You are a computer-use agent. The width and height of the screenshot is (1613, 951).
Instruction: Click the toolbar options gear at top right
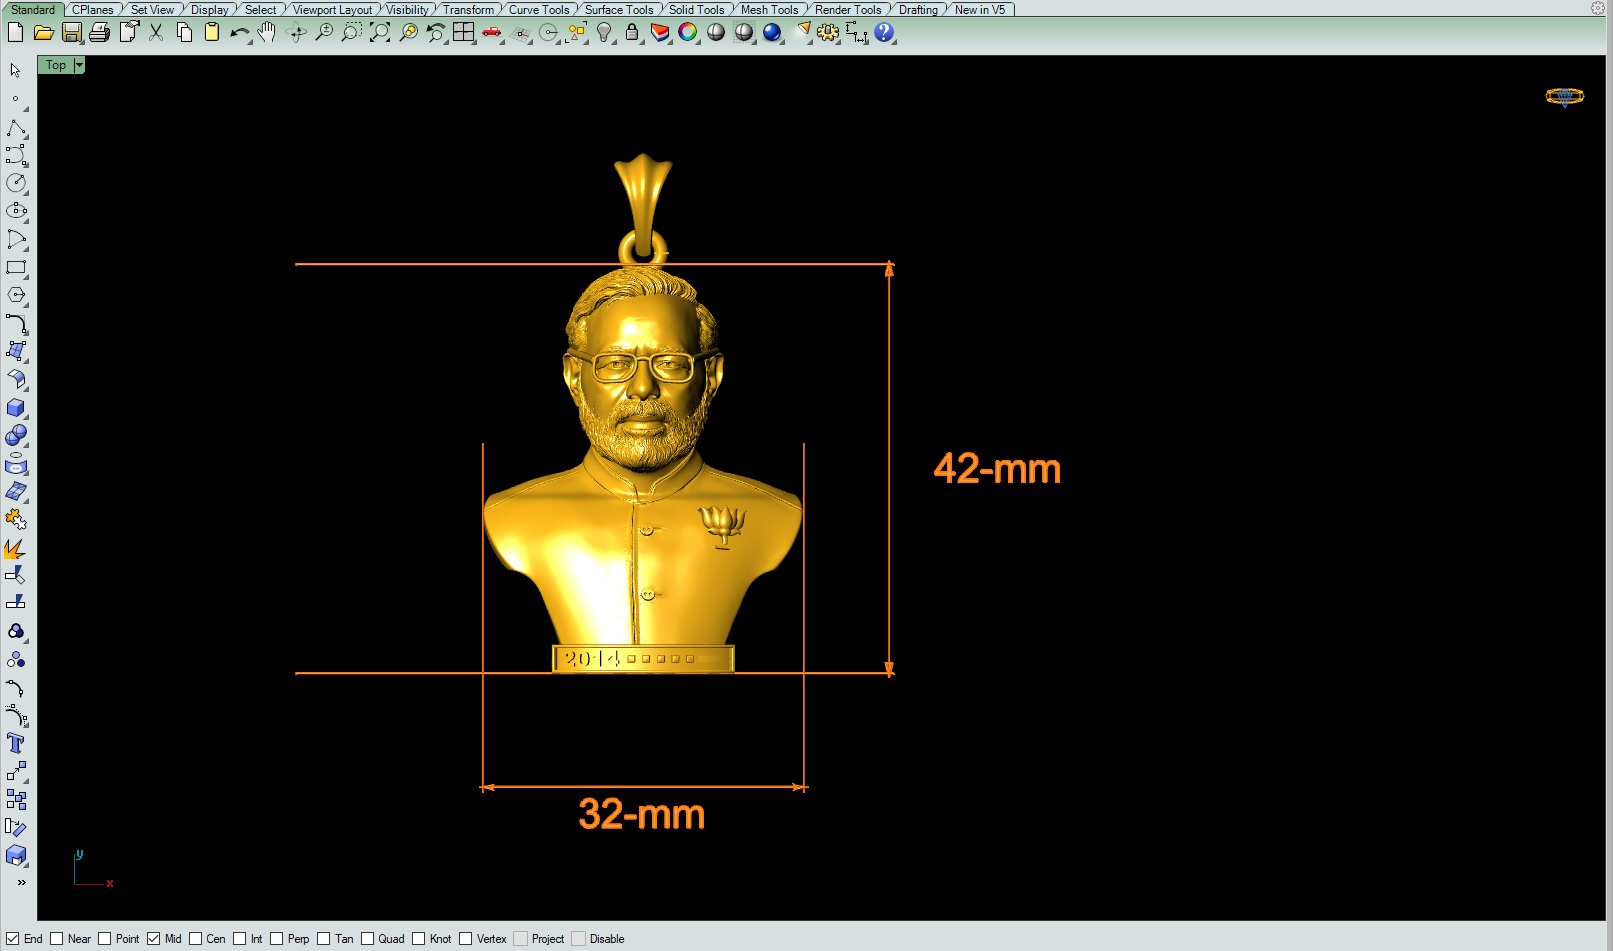[x=1598, y=8]
